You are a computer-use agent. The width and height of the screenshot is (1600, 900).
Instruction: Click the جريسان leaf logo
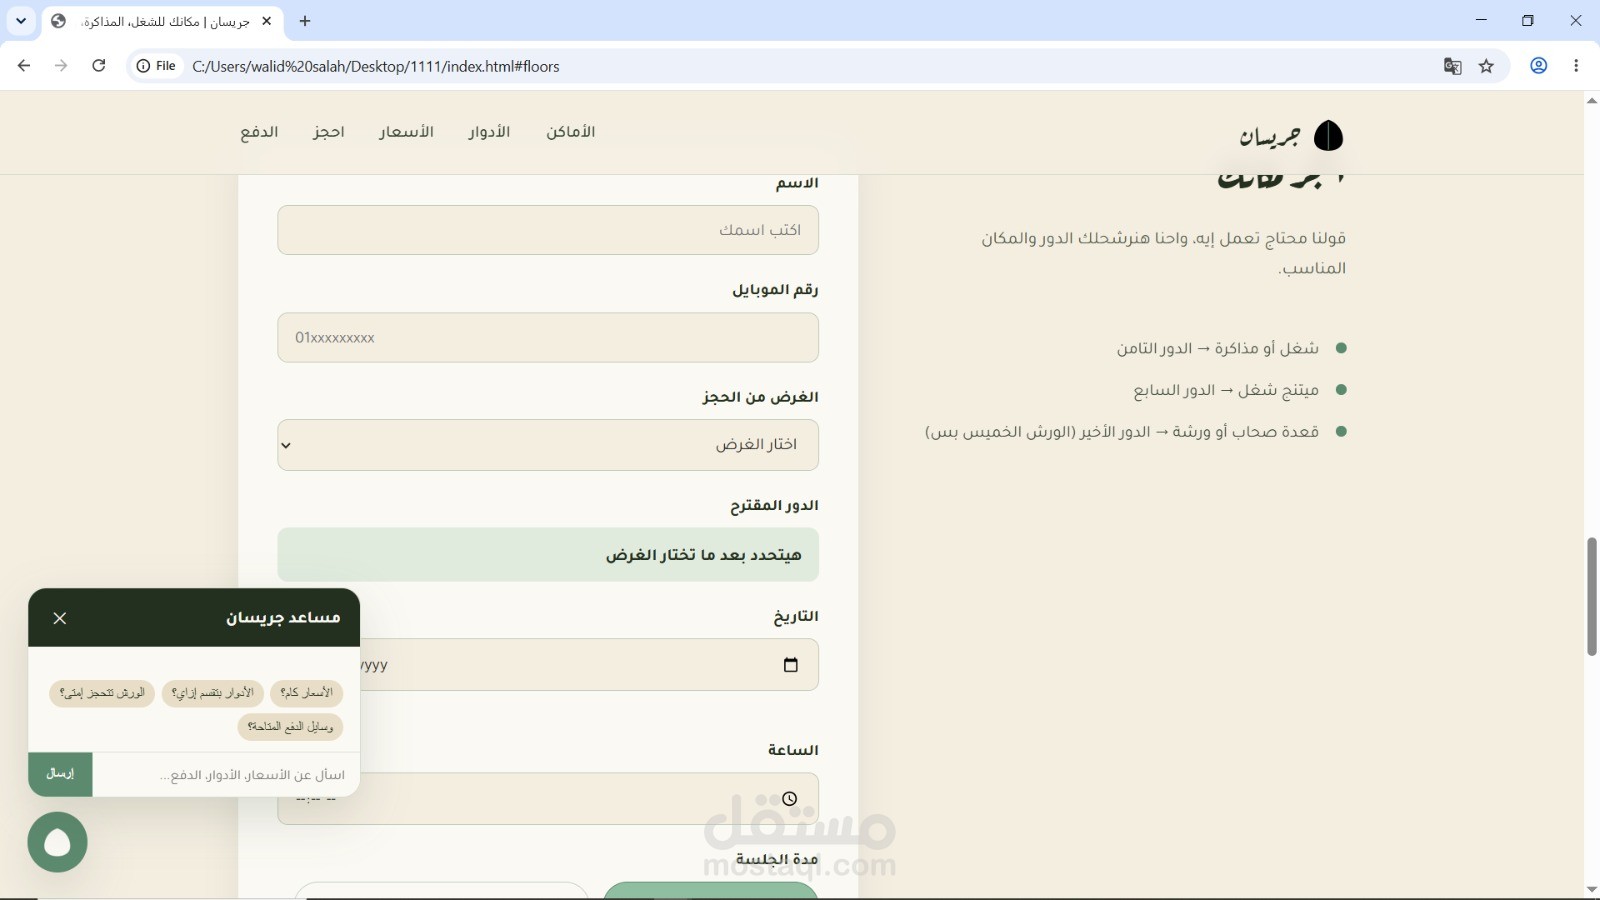1328,136
